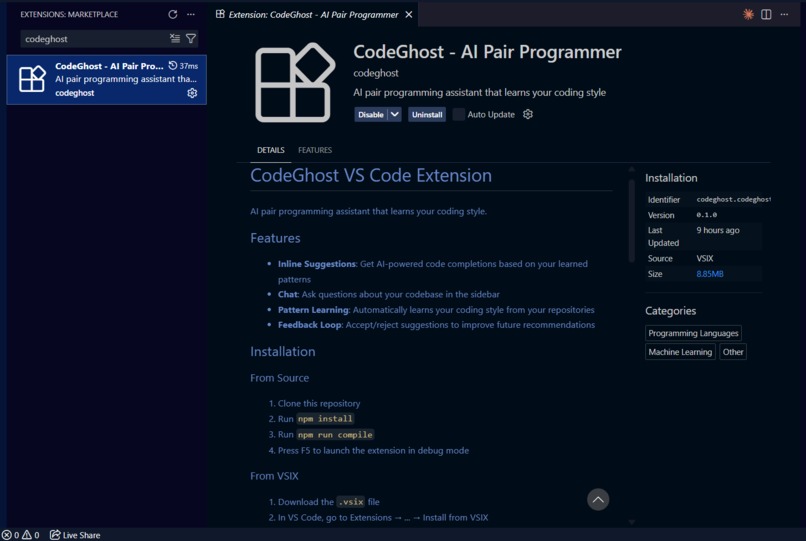Screen dimensions: 806x541
Task: Open the Machine Learning category
Action: pyautogui.click(x=680, y=352)
